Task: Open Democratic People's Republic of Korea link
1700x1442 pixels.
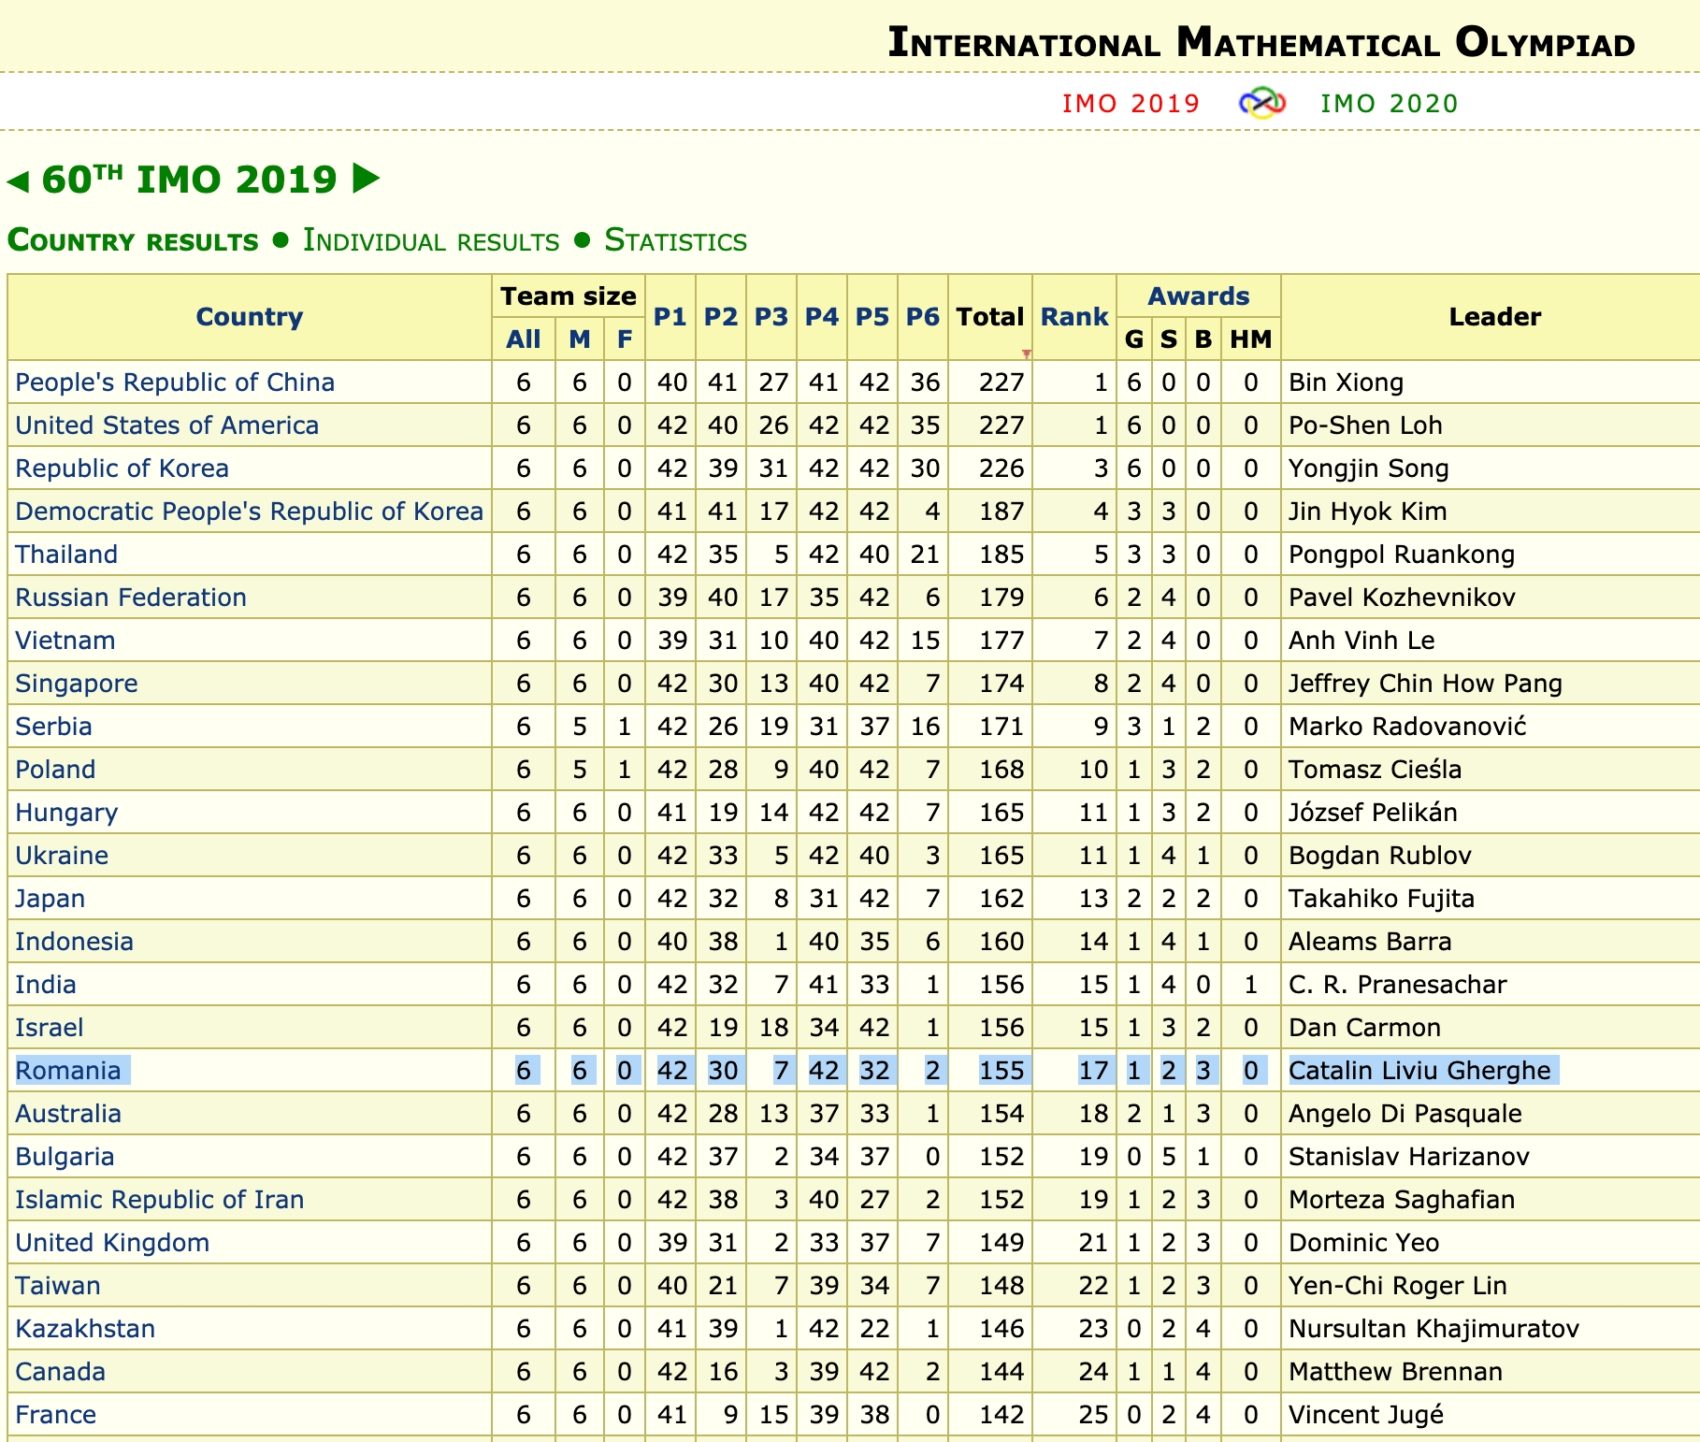Action: click(249, 511)
